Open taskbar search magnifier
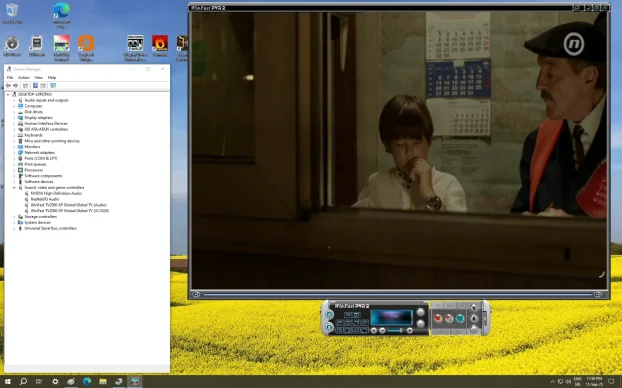The height and width of the screenshot is (388, 622). point(23,382)
